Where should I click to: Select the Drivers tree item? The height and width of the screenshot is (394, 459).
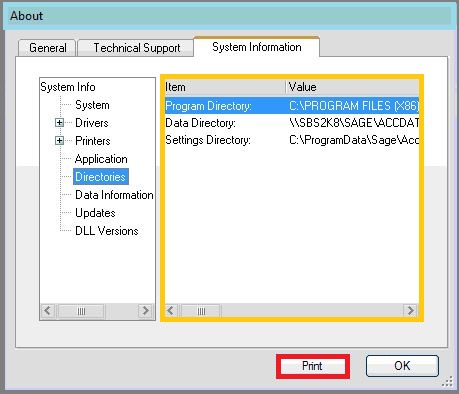[x=92, y=123]
